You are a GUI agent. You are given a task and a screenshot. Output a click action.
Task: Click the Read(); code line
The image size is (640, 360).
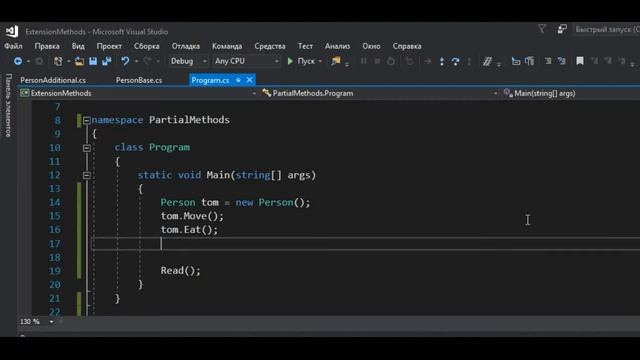(x=180, y=271)
